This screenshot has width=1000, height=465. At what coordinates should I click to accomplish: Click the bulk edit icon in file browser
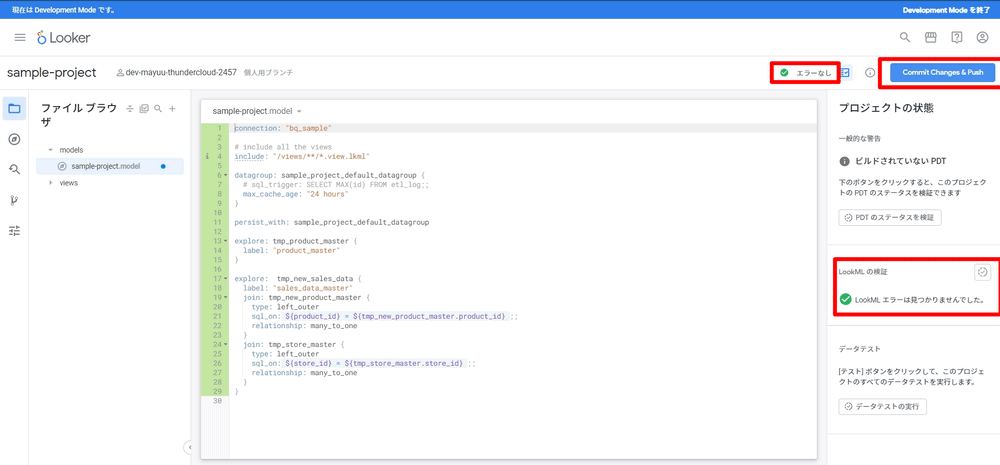(x=143, y=109)
